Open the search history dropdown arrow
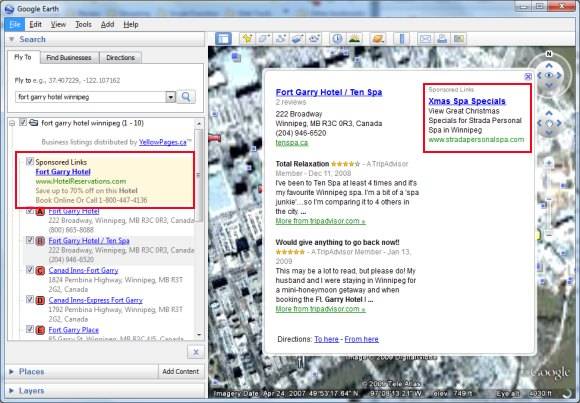Viewport: 580px width, 403px height. tap(170, 97)
